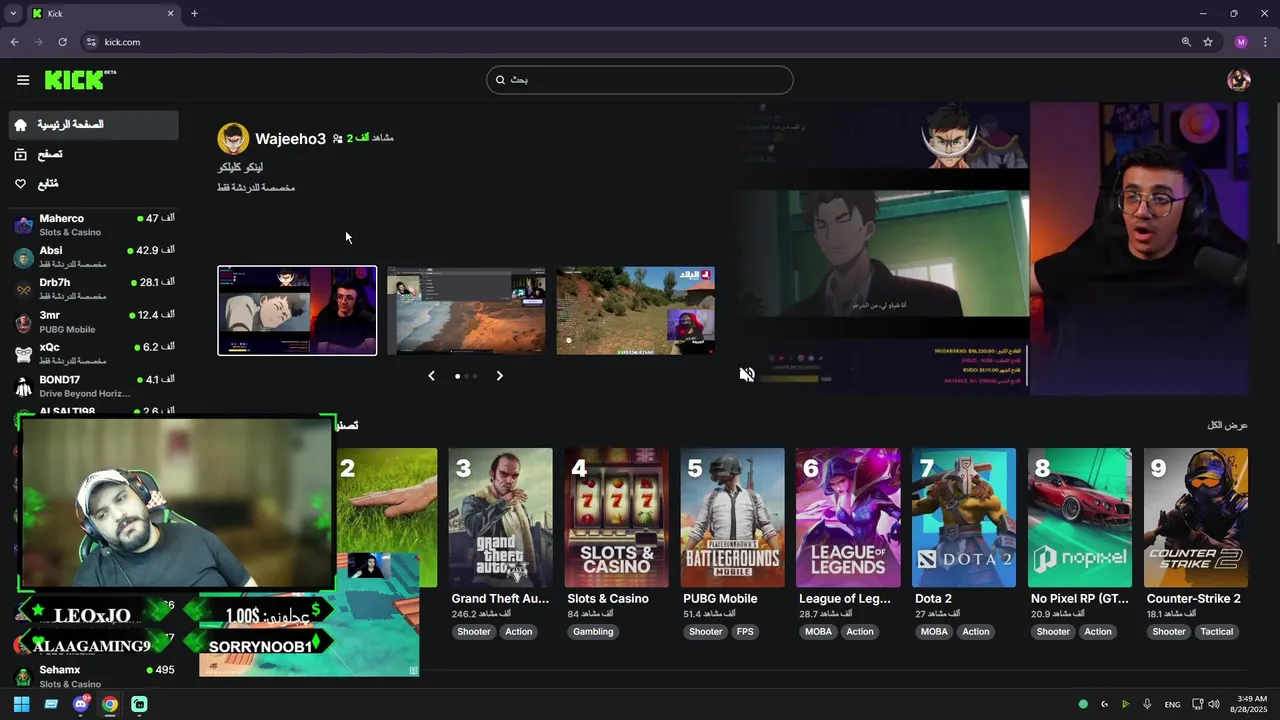Reload the page in Chrome
Viewport: 1280px width, 720px height.
tap(62, 42)
